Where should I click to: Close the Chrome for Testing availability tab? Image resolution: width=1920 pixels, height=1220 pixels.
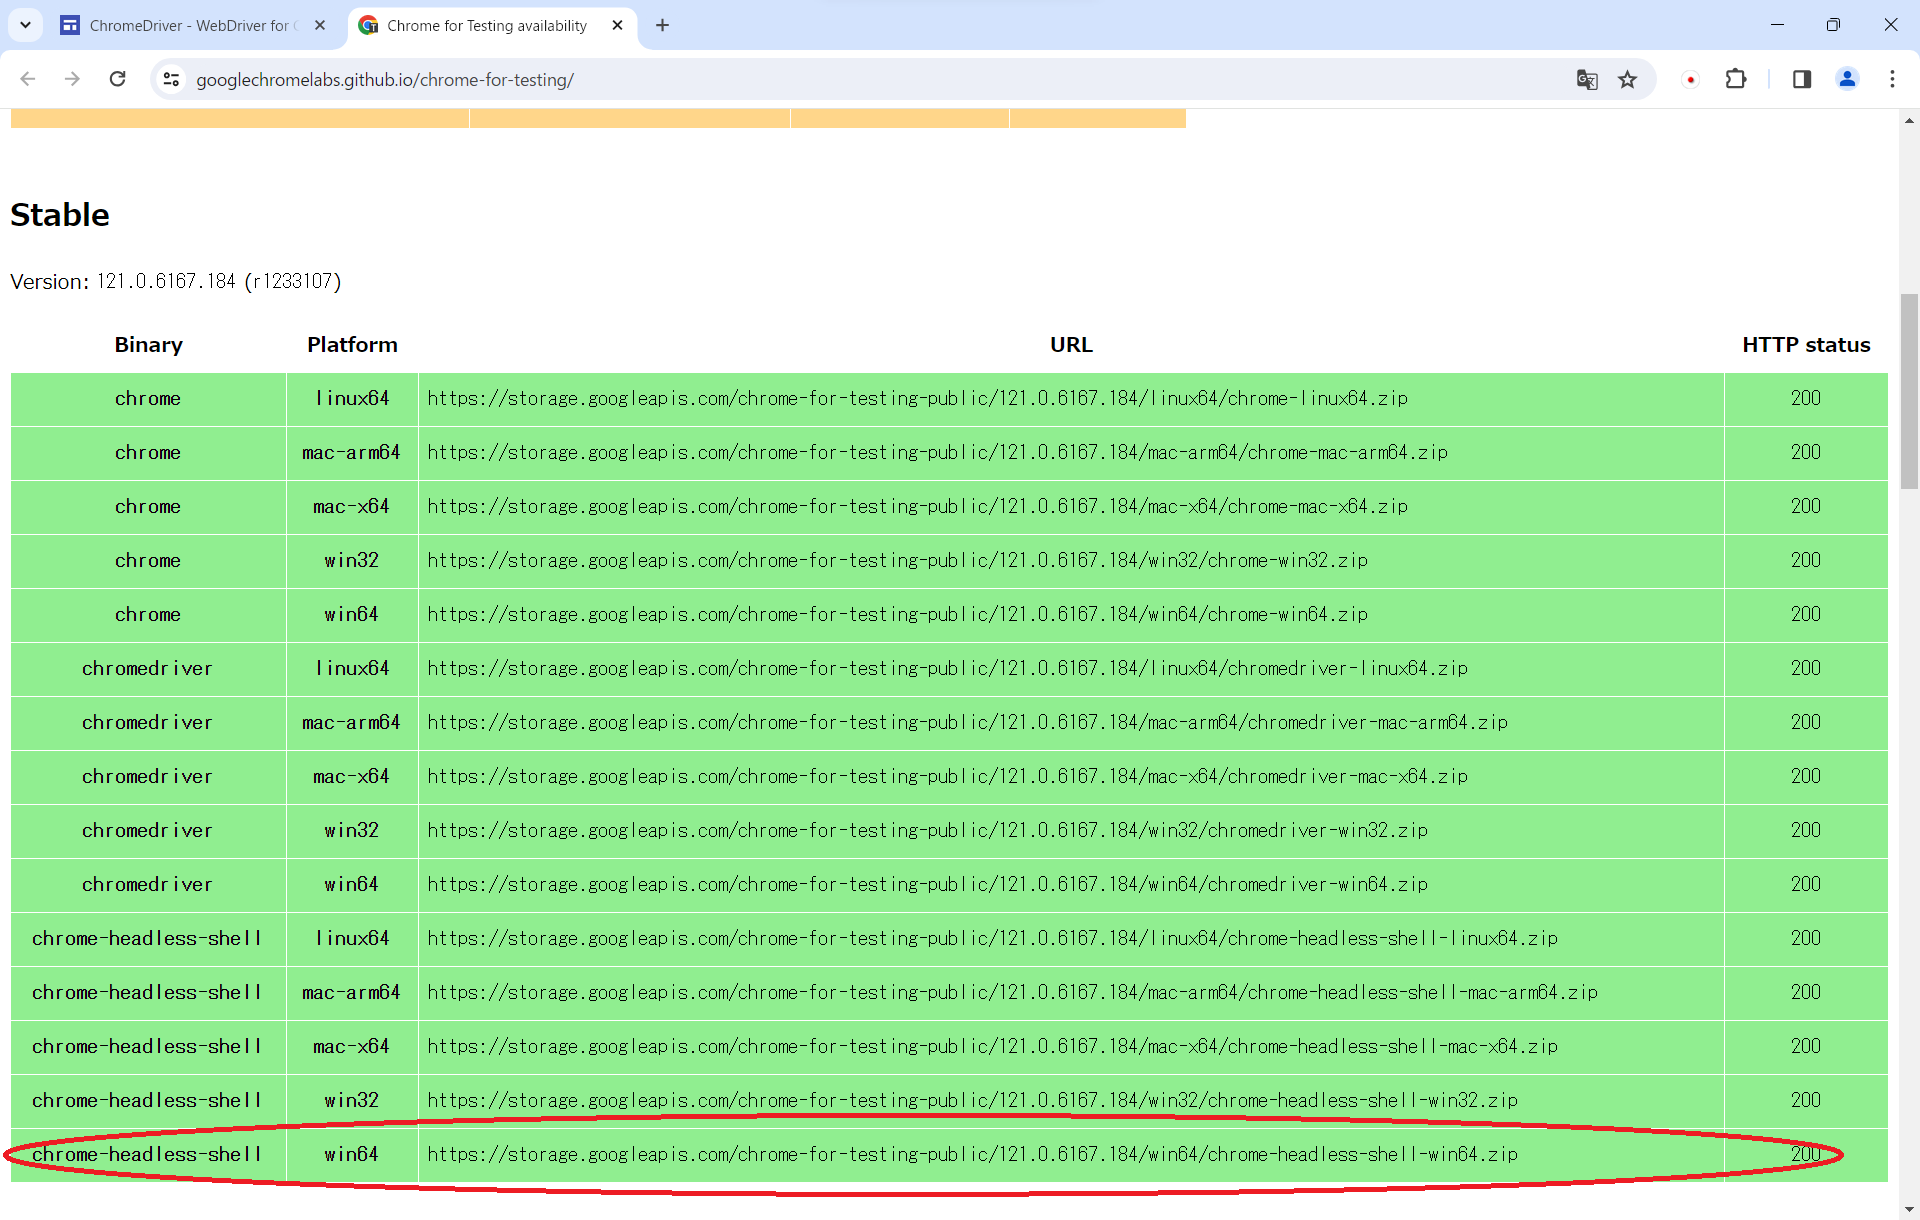[x=617, y=25]
